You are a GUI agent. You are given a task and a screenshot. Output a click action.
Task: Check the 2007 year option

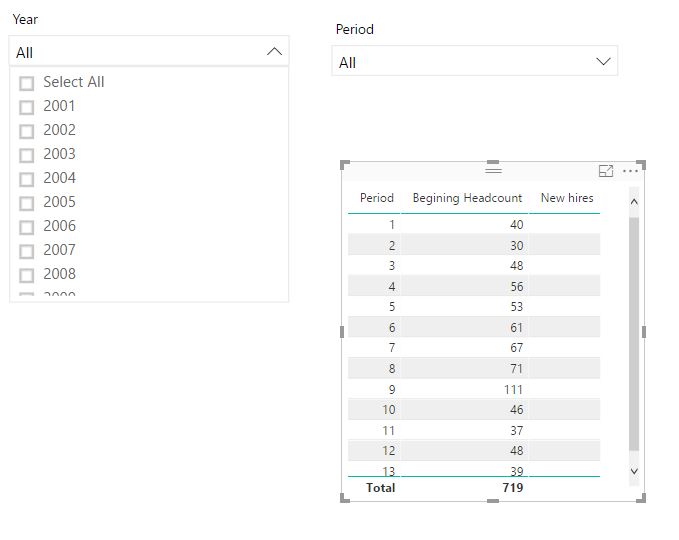26,251
